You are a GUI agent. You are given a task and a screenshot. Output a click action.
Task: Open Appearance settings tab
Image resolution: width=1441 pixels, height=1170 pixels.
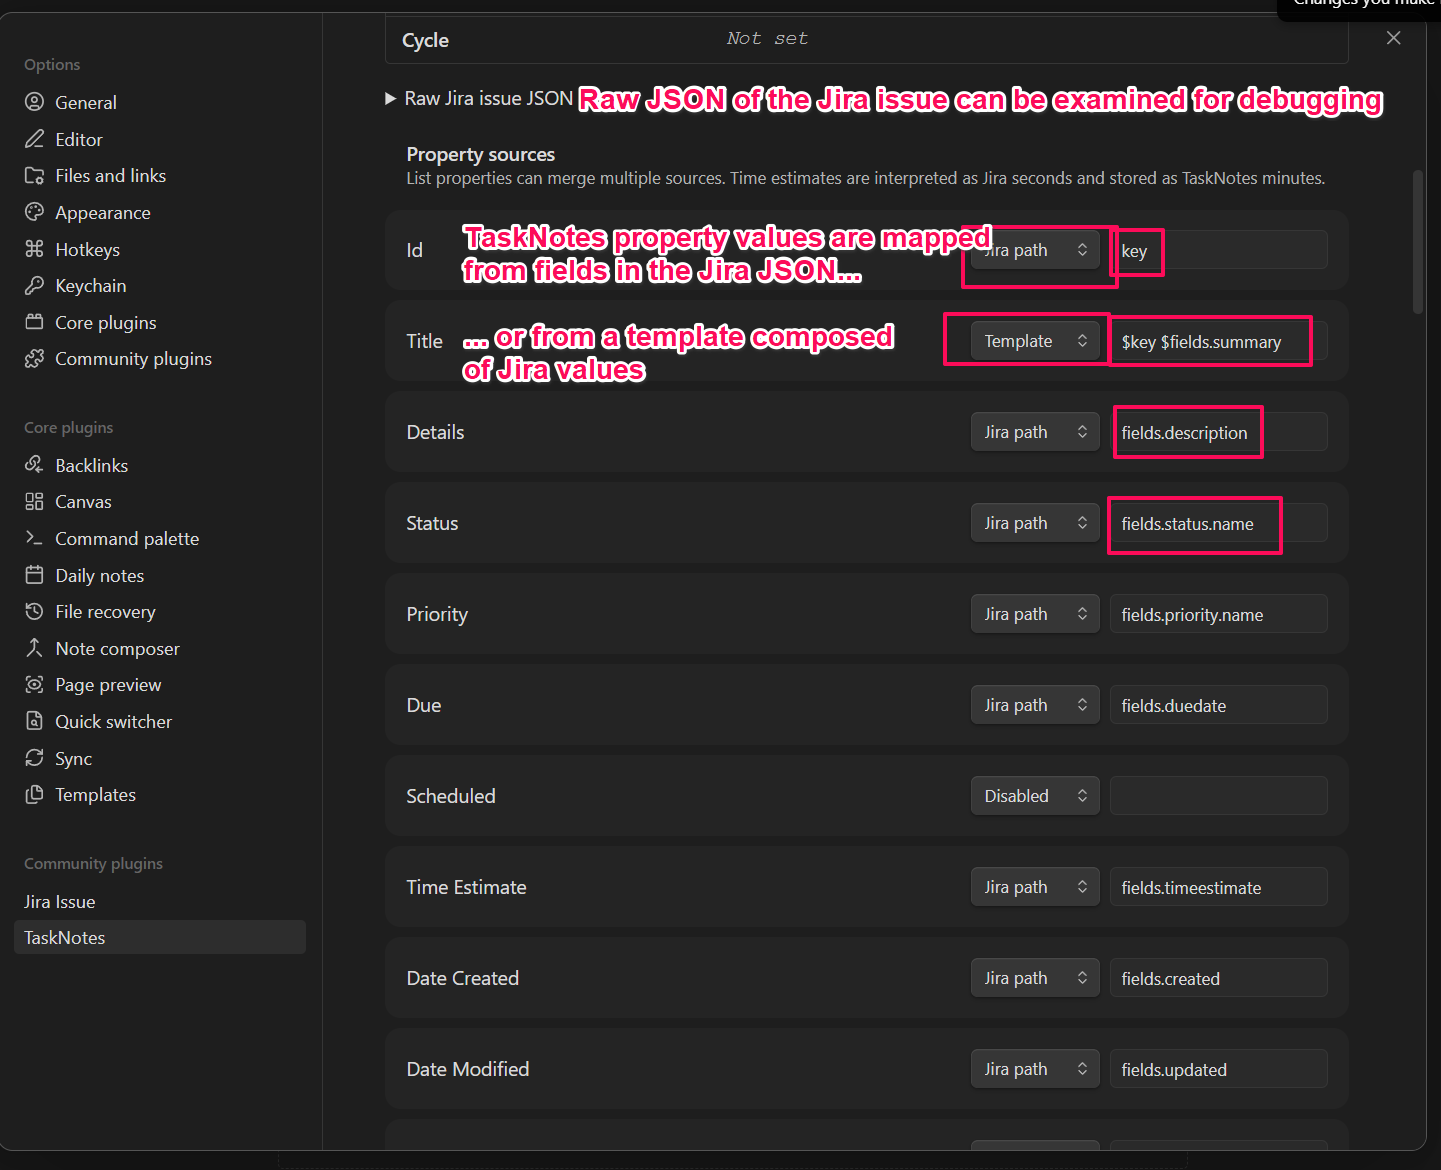click(x=160, y=212)
